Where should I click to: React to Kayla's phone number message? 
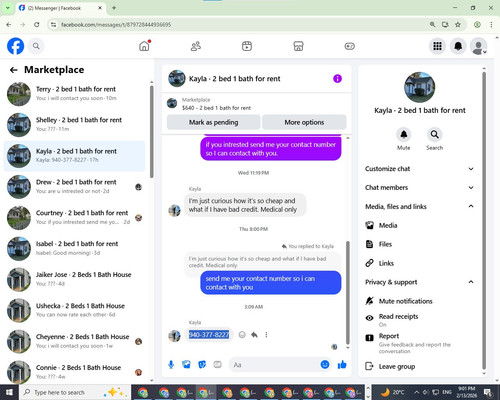242,335
